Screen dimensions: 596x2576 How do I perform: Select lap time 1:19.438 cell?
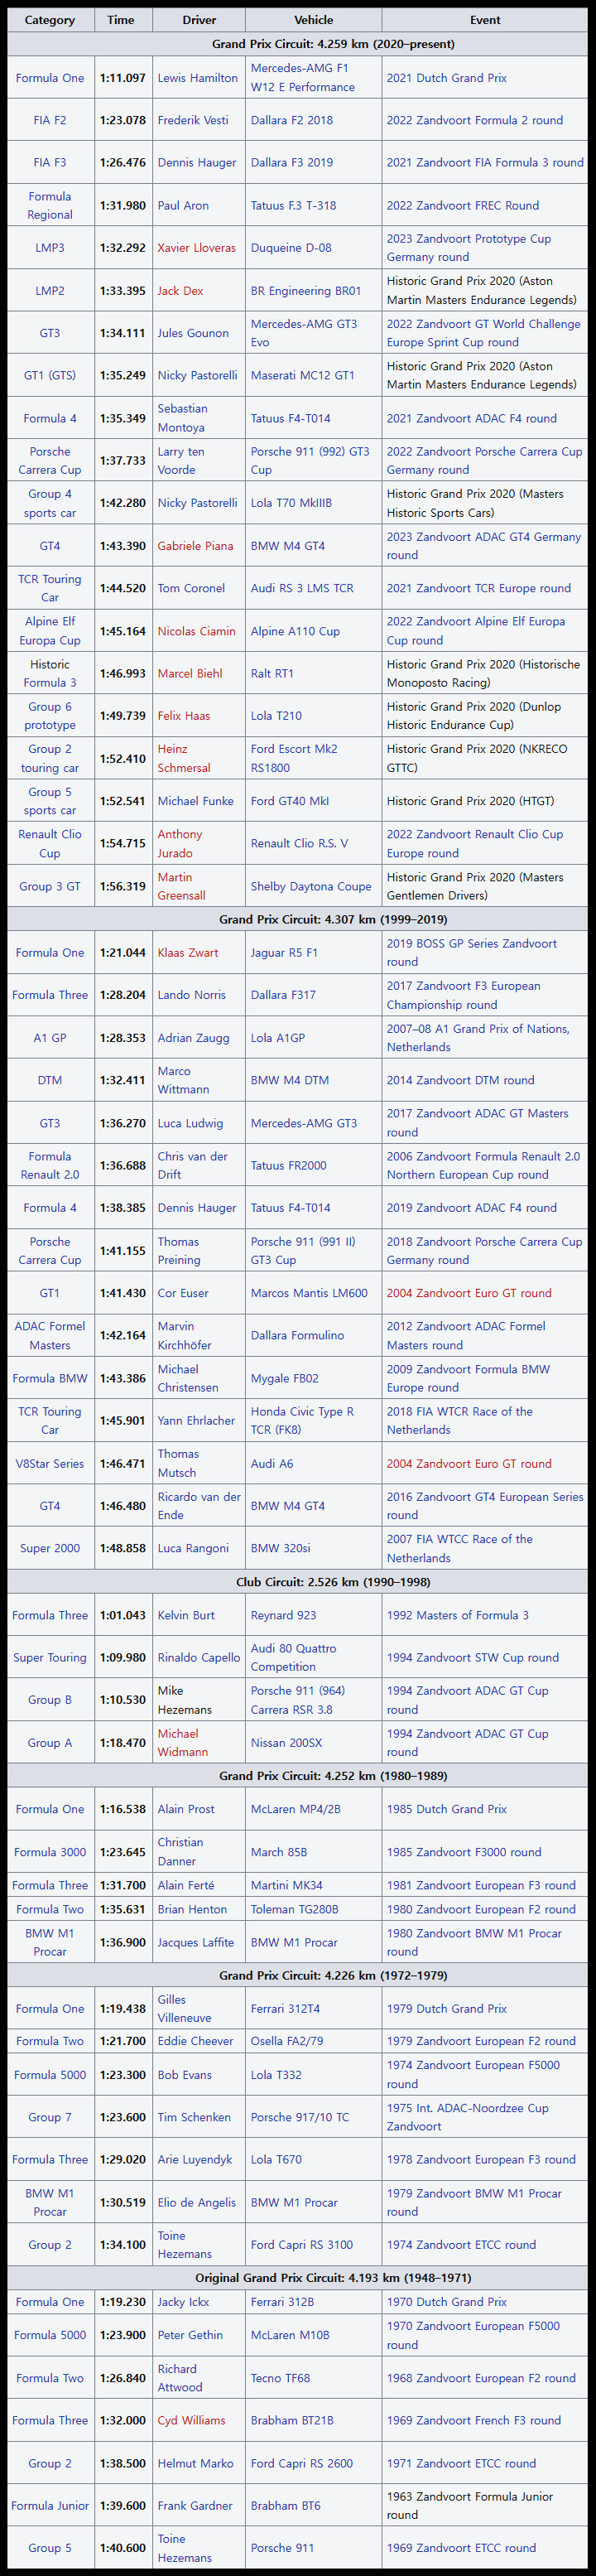tap(122, 2008)
